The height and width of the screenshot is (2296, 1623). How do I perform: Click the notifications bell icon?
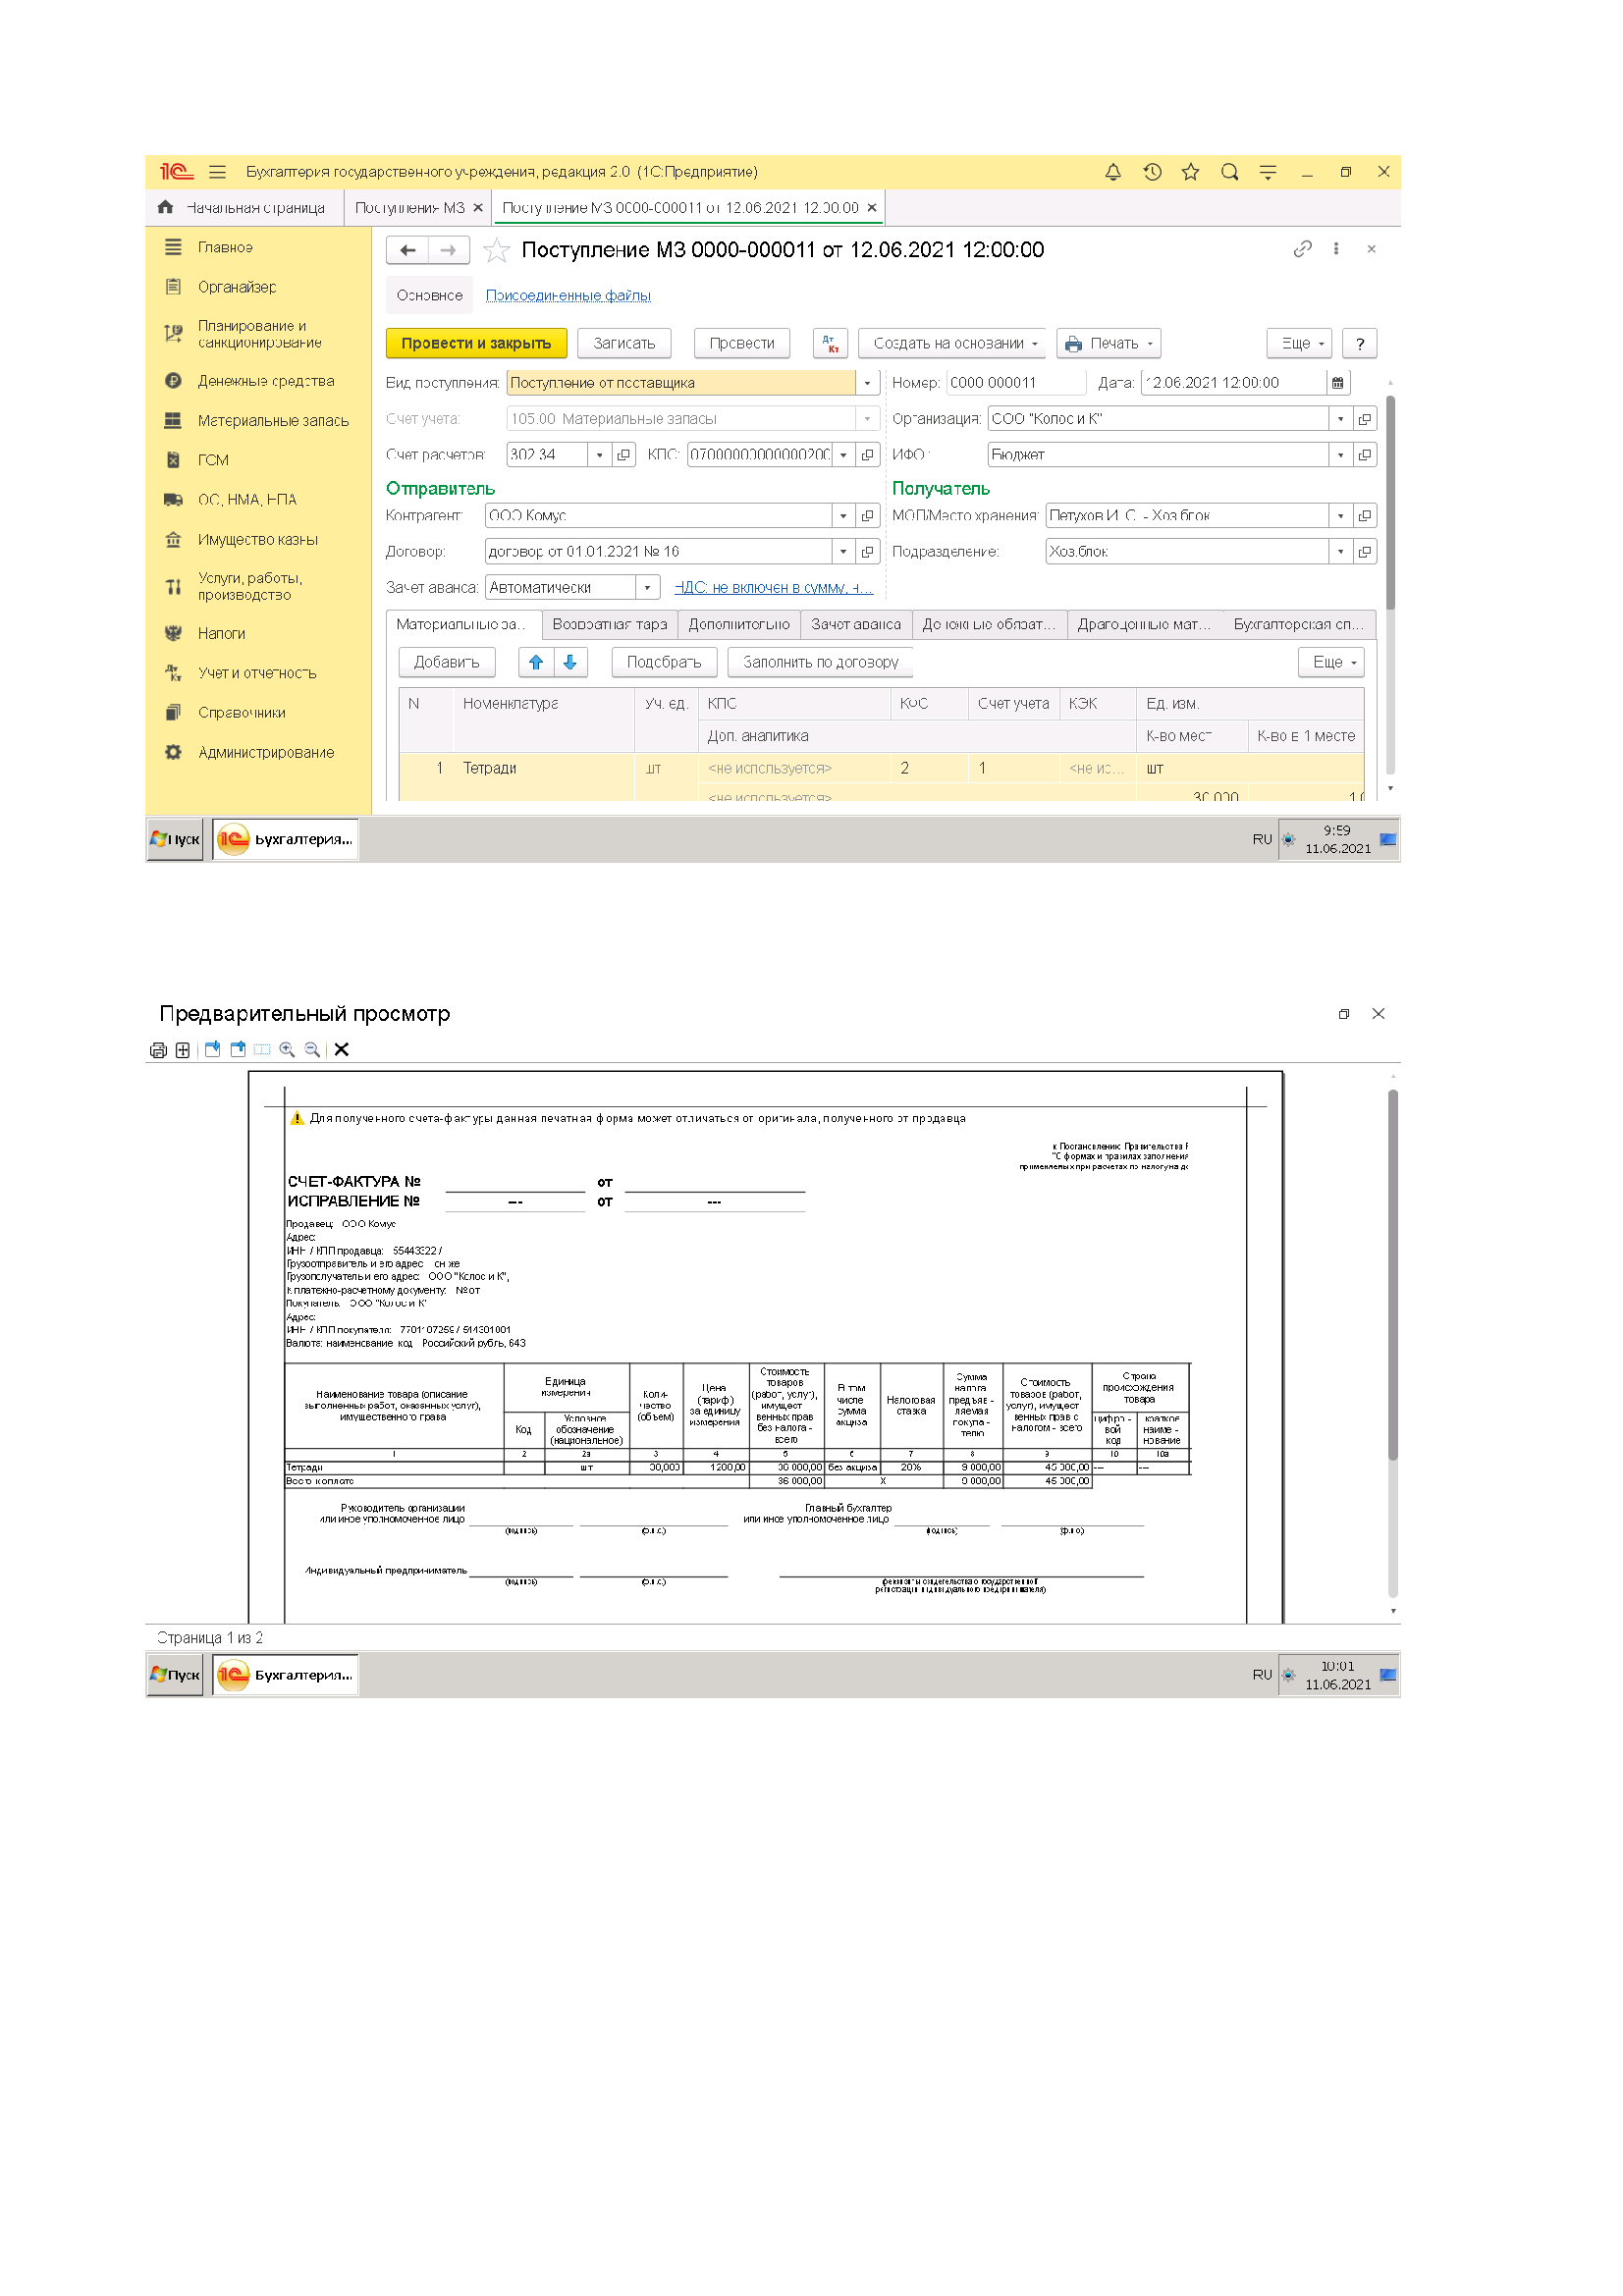1112,172
